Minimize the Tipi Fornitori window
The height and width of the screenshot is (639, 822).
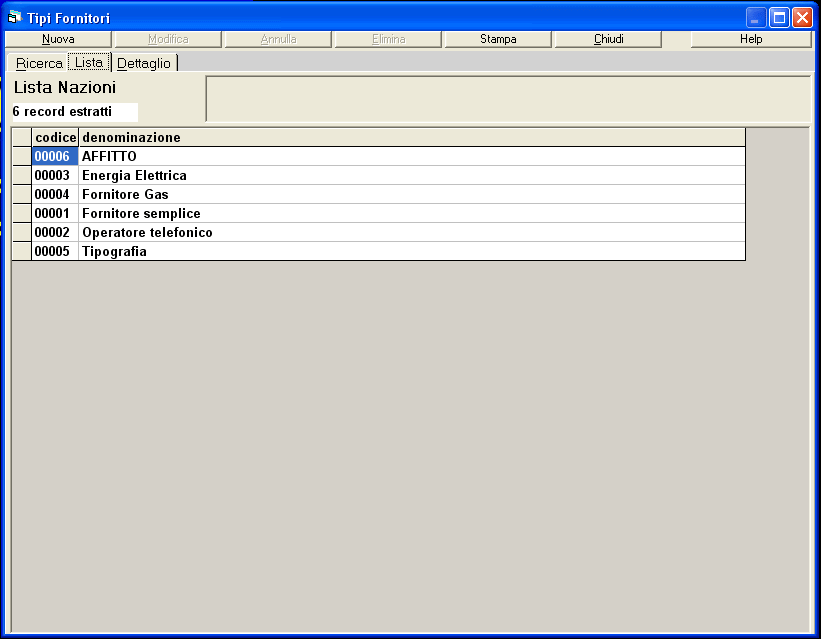point(755,18)
